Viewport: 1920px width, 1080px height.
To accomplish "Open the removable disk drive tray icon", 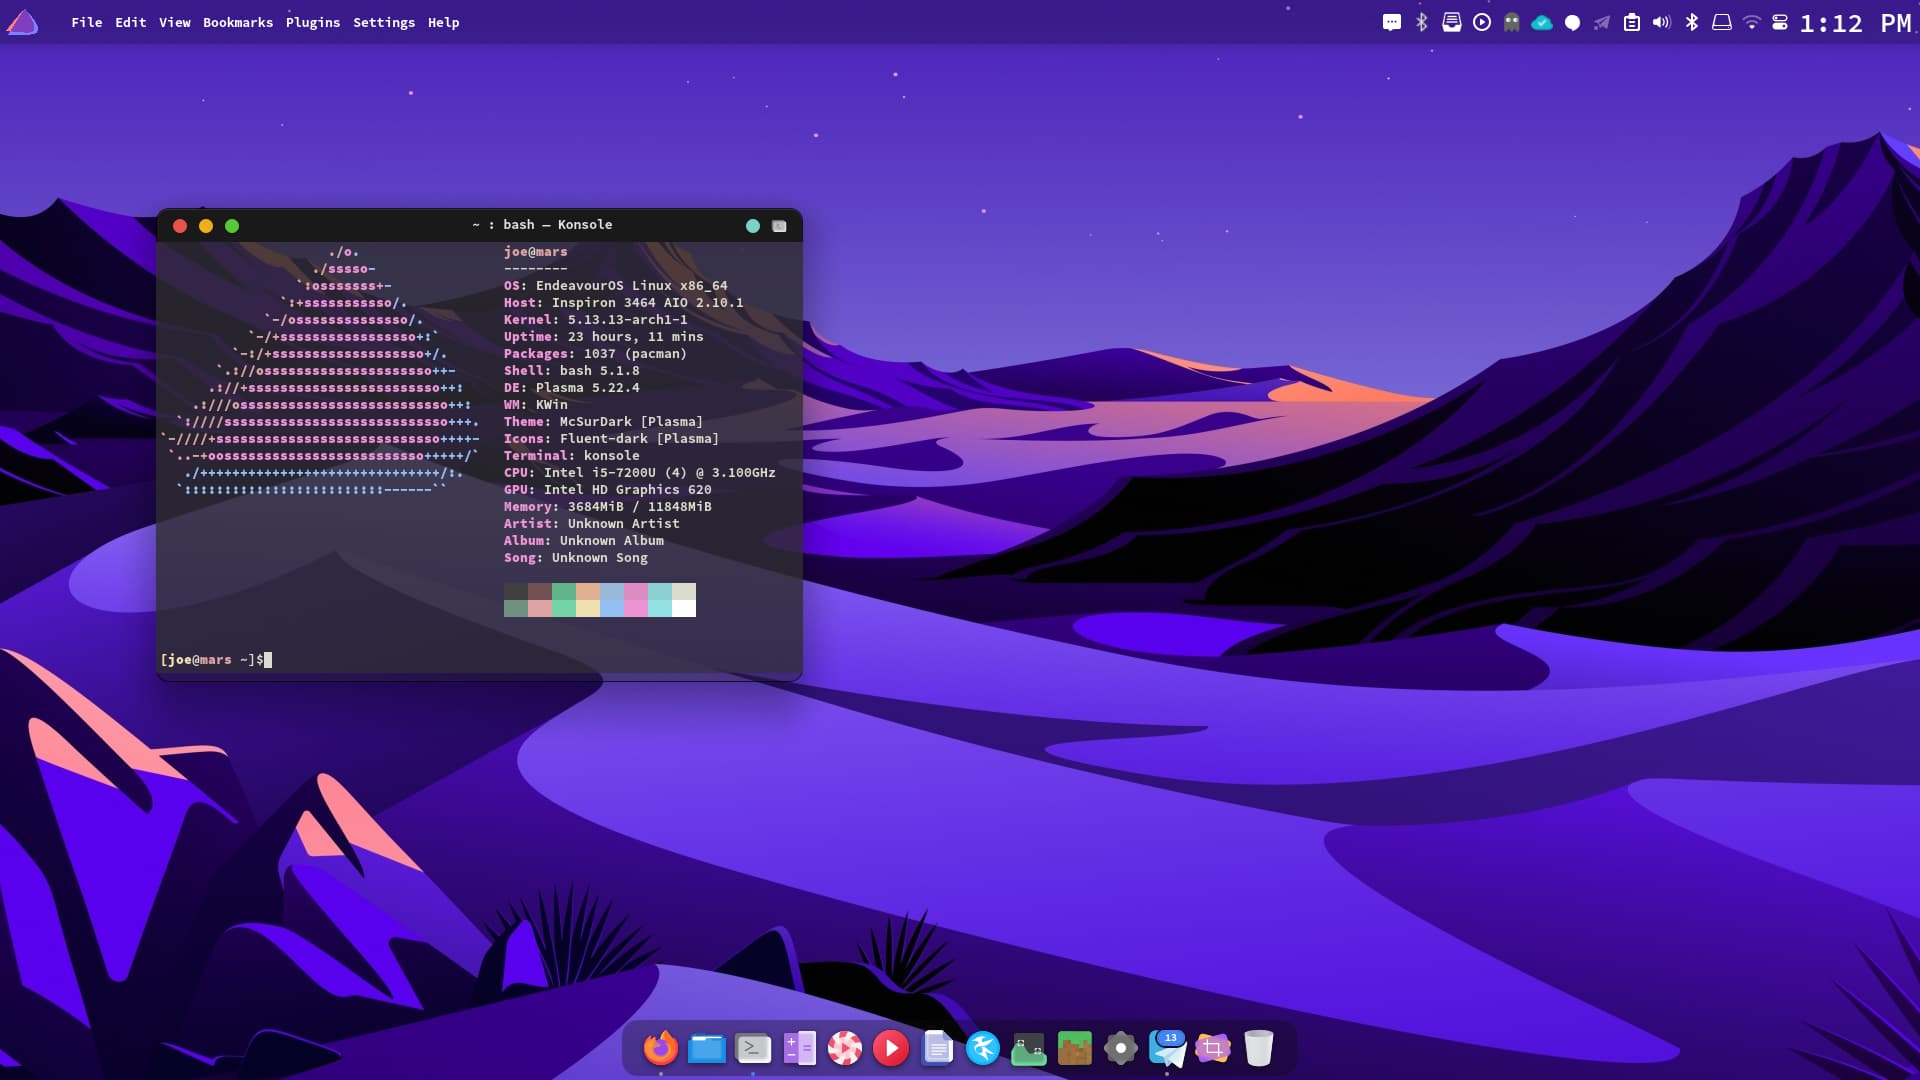I will pos(1722,22).
